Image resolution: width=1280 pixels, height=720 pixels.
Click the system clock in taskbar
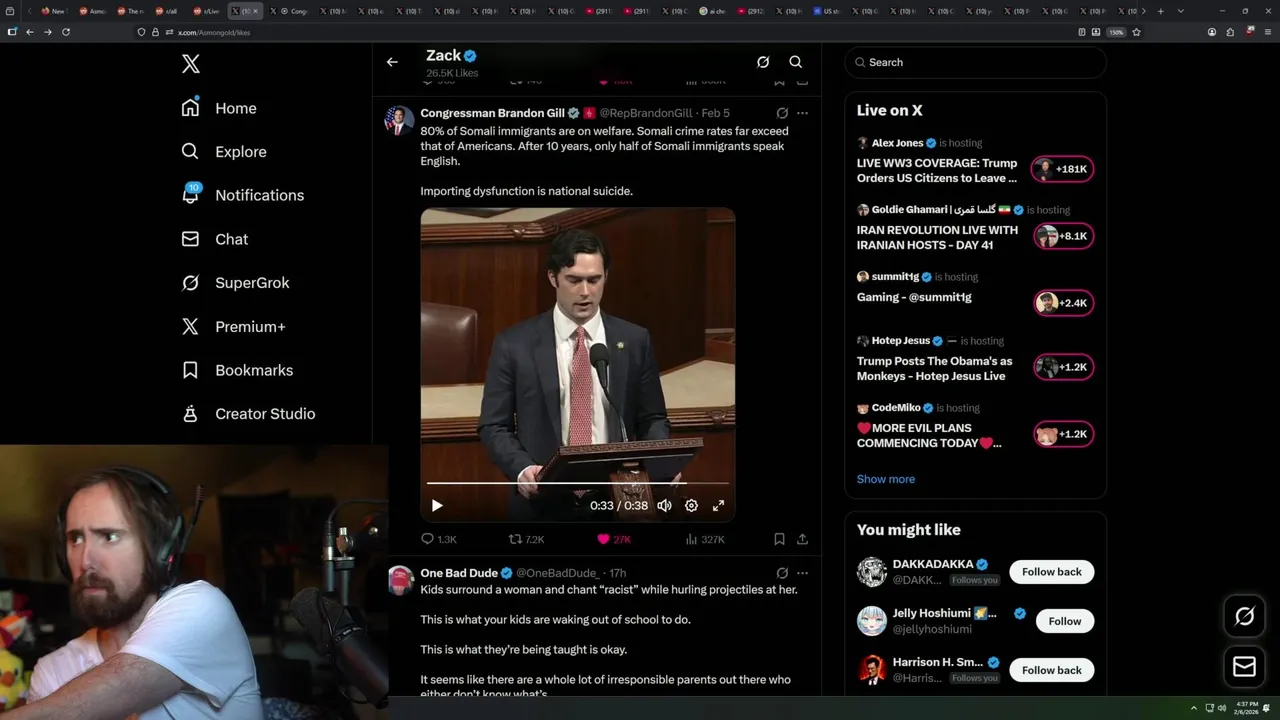point(1246,708)
